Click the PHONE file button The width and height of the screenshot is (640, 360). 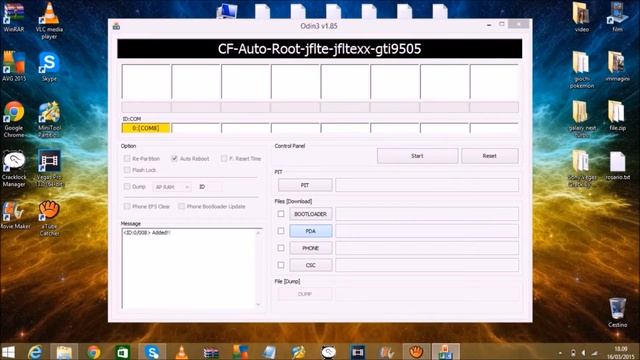point(311,248)
